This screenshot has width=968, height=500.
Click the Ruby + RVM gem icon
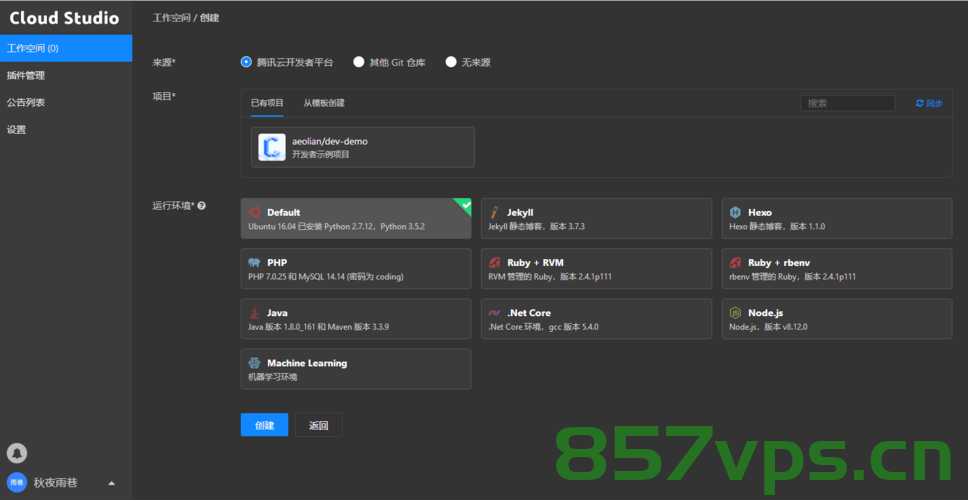point(494,263)
